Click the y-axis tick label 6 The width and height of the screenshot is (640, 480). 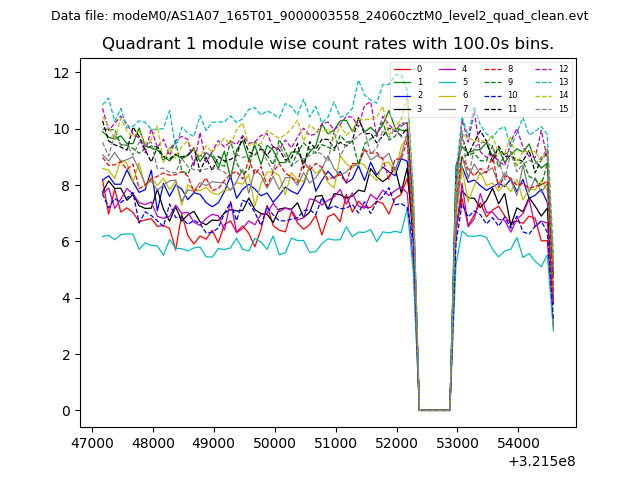click(65, 242)
